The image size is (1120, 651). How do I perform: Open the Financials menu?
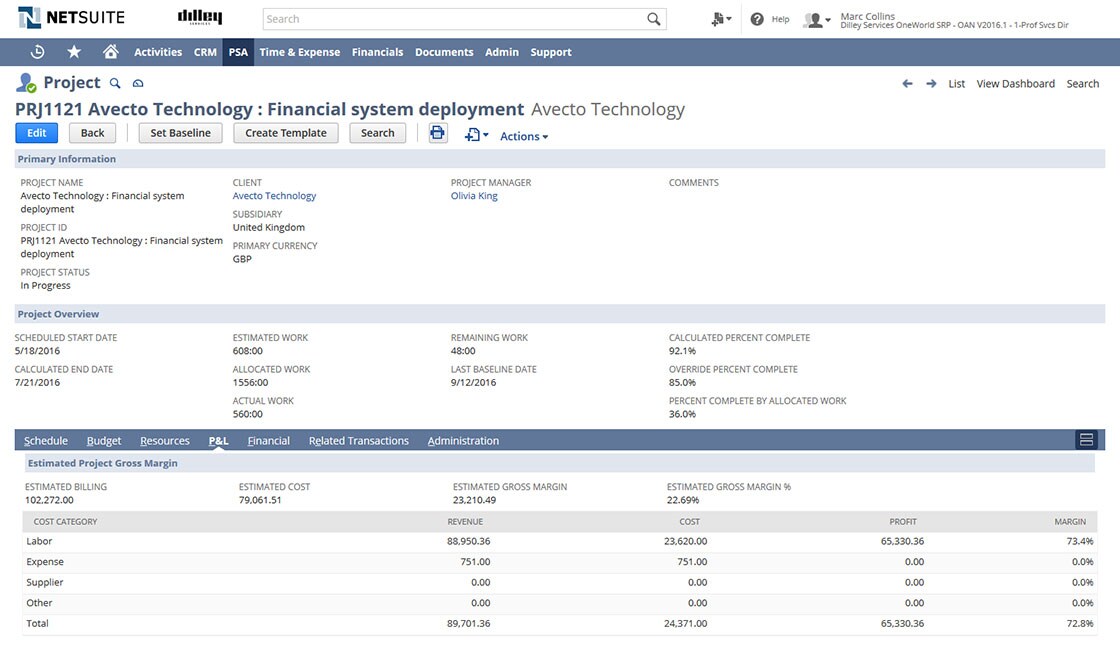click(377, 52)
